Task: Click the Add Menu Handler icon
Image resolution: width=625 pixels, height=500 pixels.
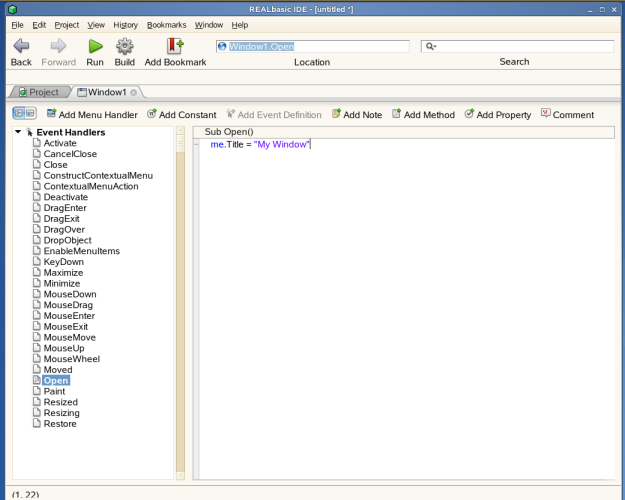Action: 51,114
